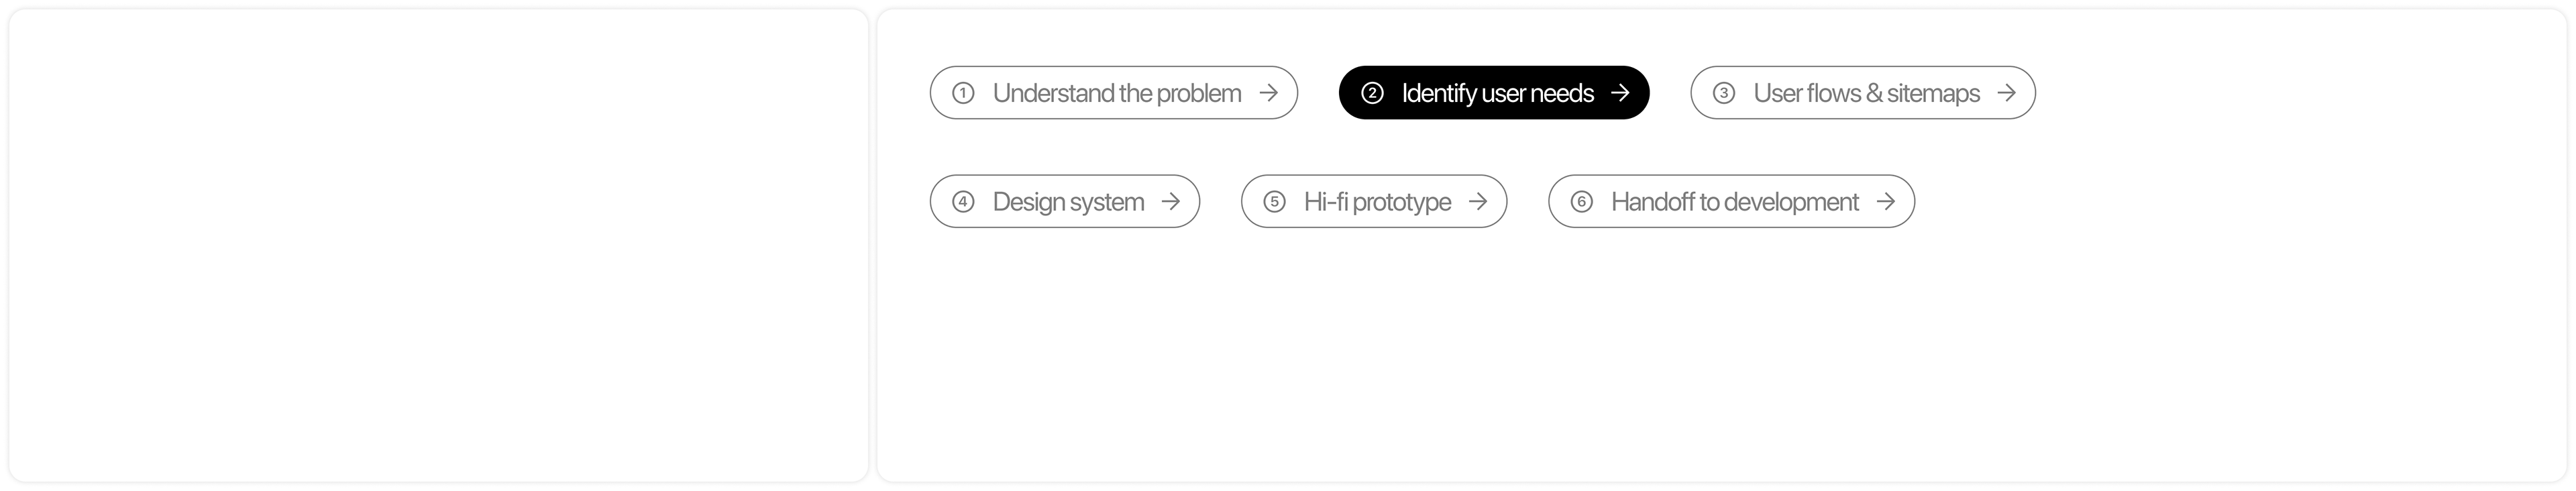The image size is (2576, 491).
Task: Switch to User flows & sitemaps
Action: tap(1866, 93)
